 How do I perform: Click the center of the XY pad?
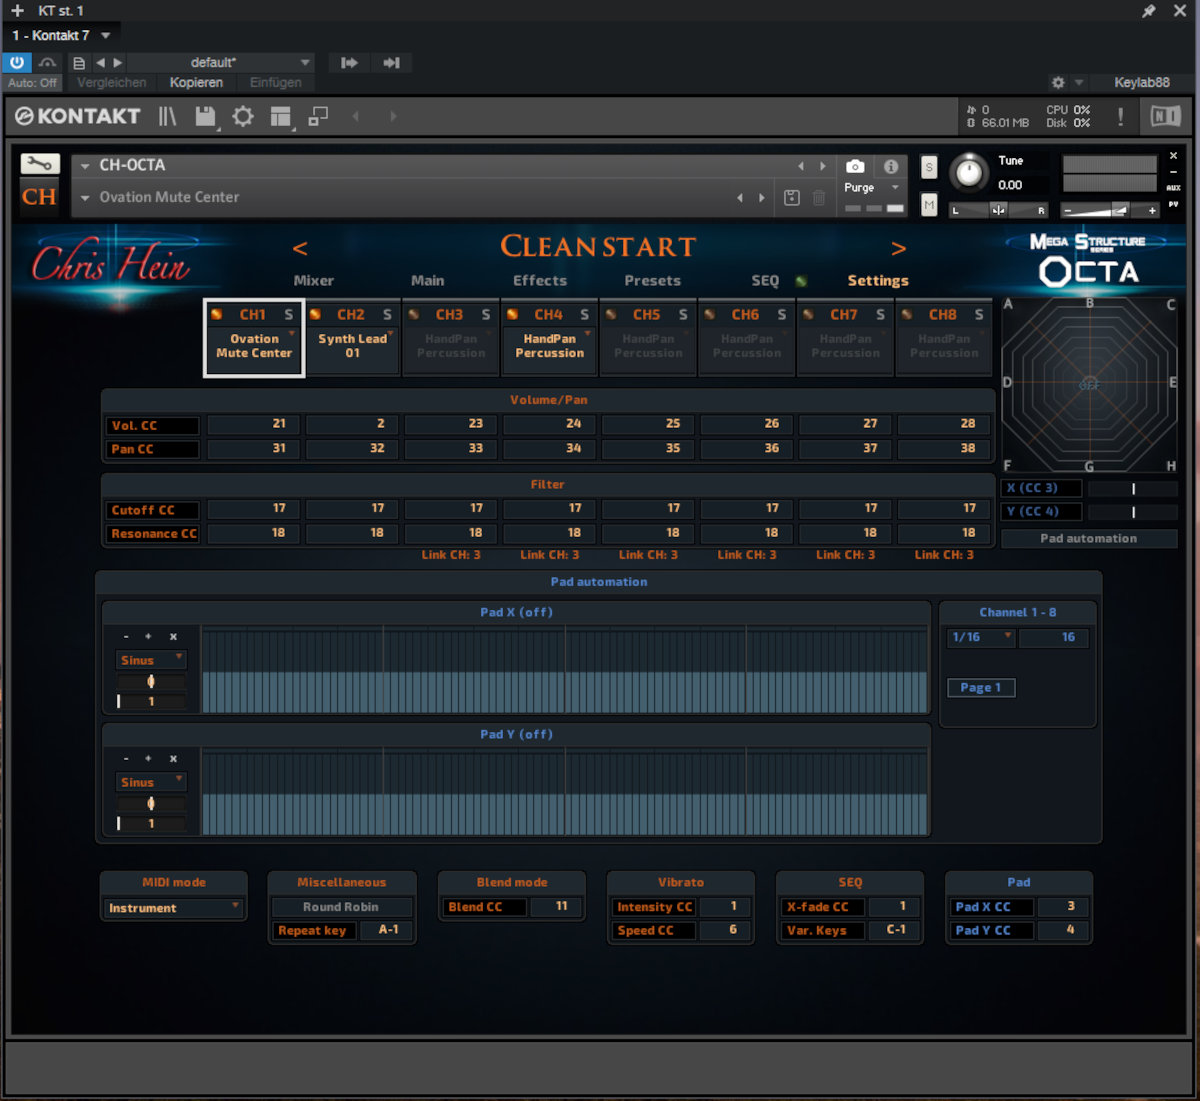pos(1089,383)
